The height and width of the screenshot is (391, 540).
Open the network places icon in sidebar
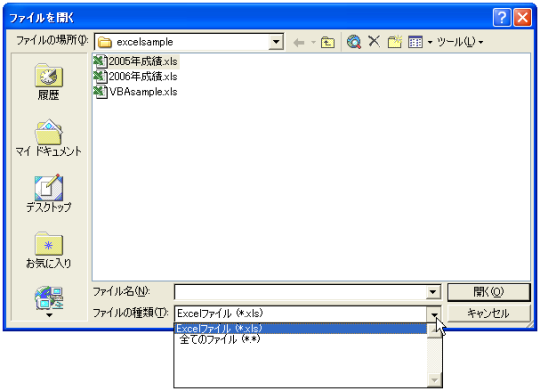[49, 298]
